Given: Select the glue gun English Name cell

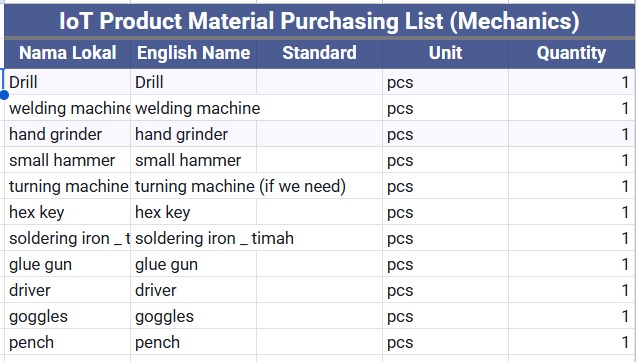Looking at the screenshot, I should (193, 264).
